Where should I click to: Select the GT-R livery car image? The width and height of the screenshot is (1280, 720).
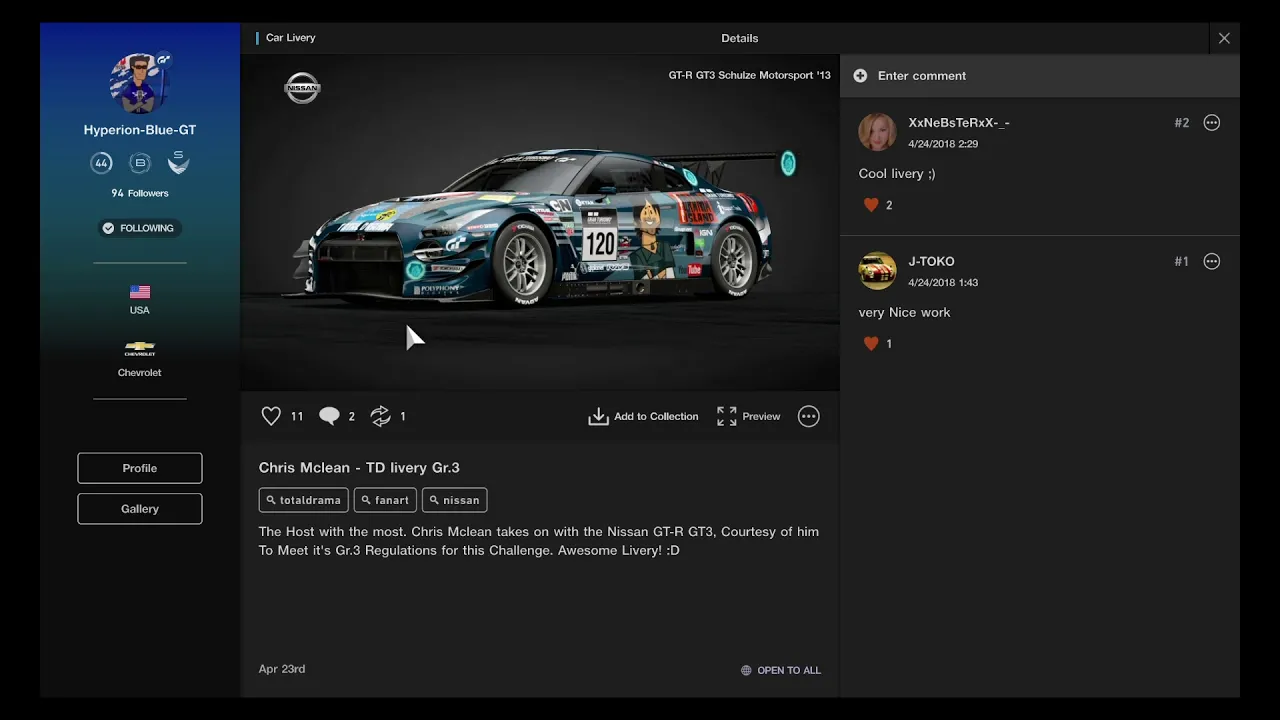point(540,225)
